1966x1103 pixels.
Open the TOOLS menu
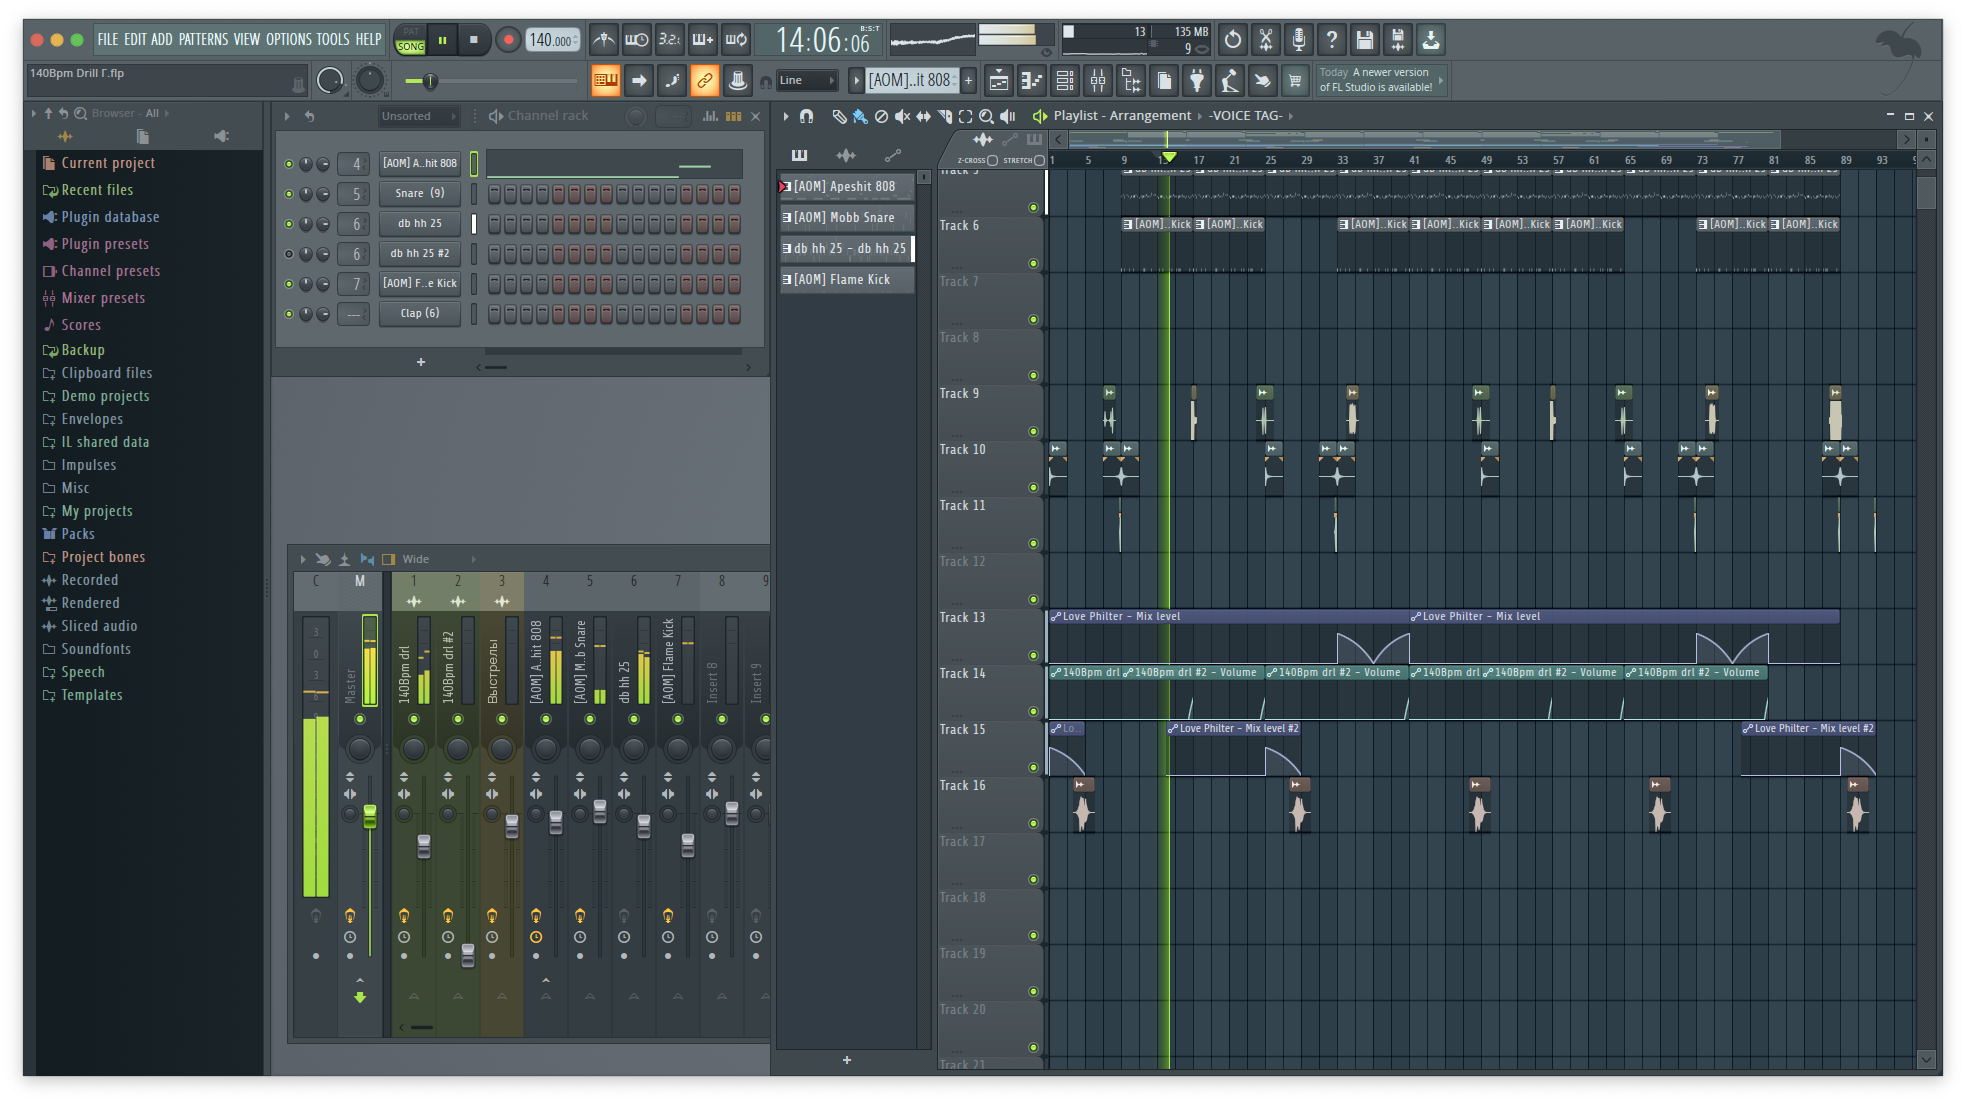point(332,40)
